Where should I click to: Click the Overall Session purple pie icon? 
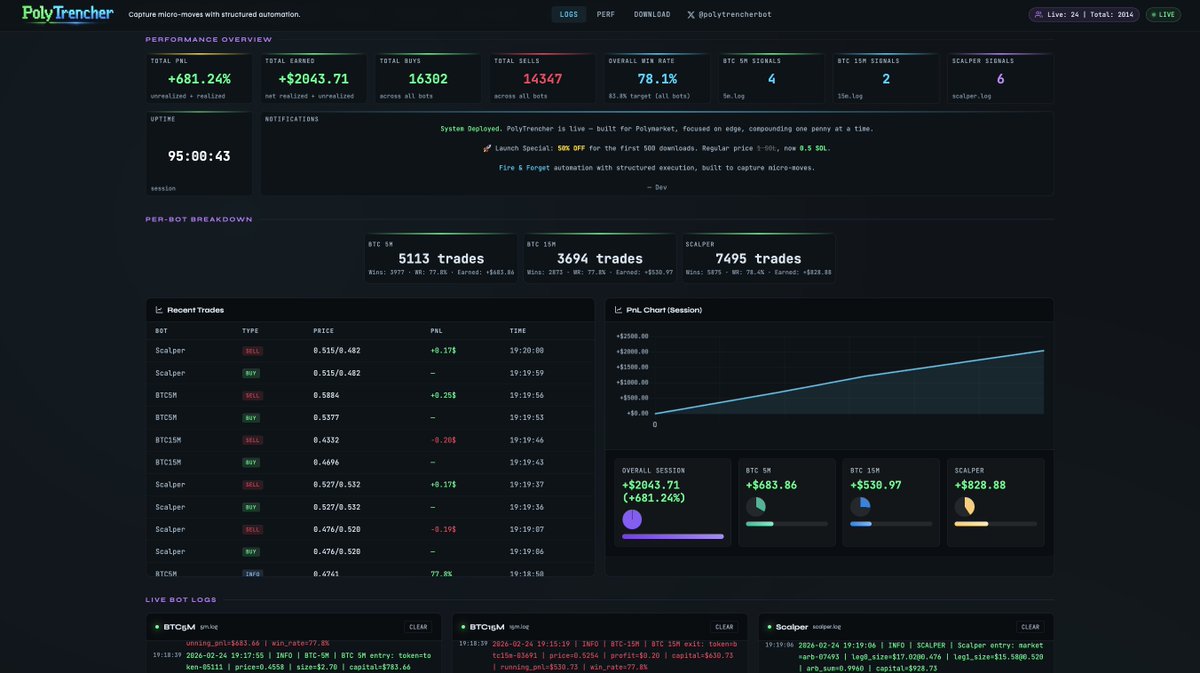tap(632, 519)
